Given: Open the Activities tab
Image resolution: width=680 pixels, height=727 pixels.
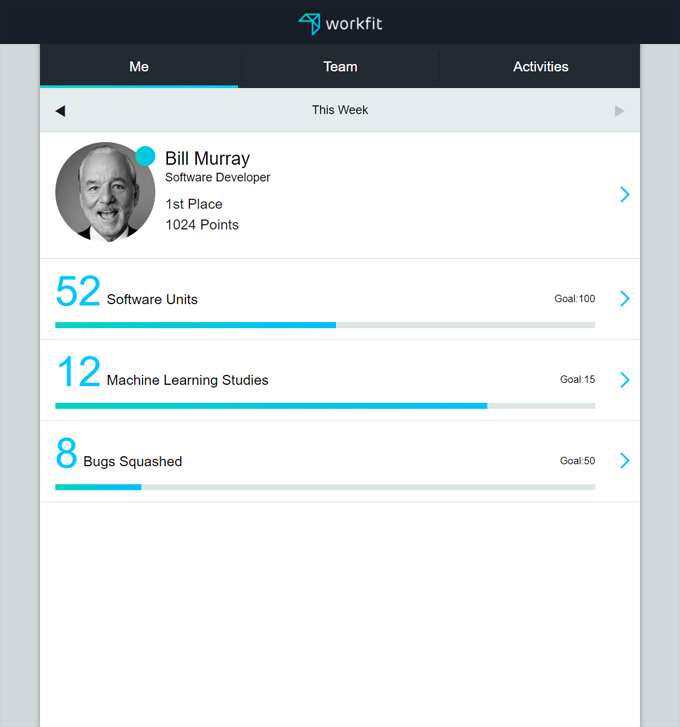Looking at the screenshot, I should 540,67.
